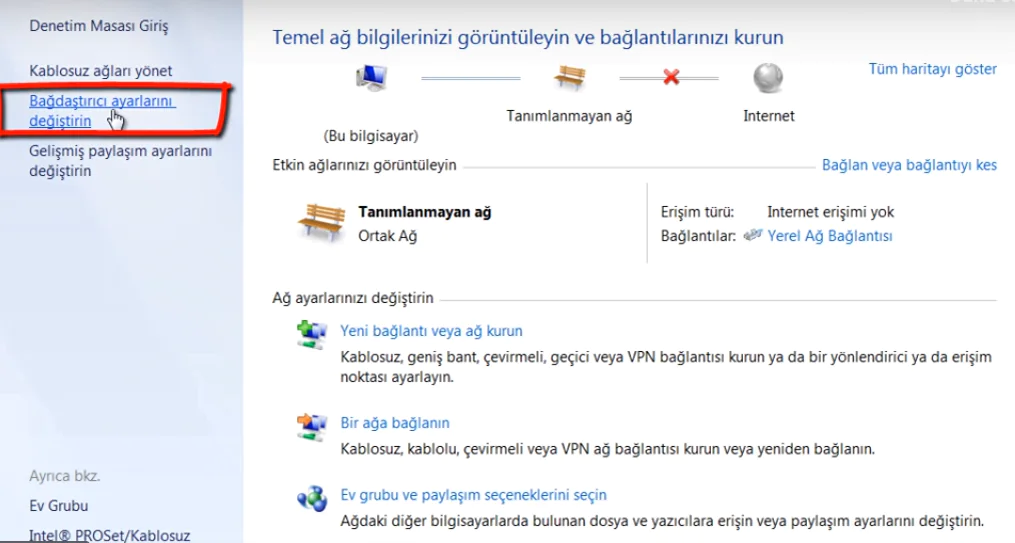
Task: Click the Erişim türü: label
Action: click(697, 212)
